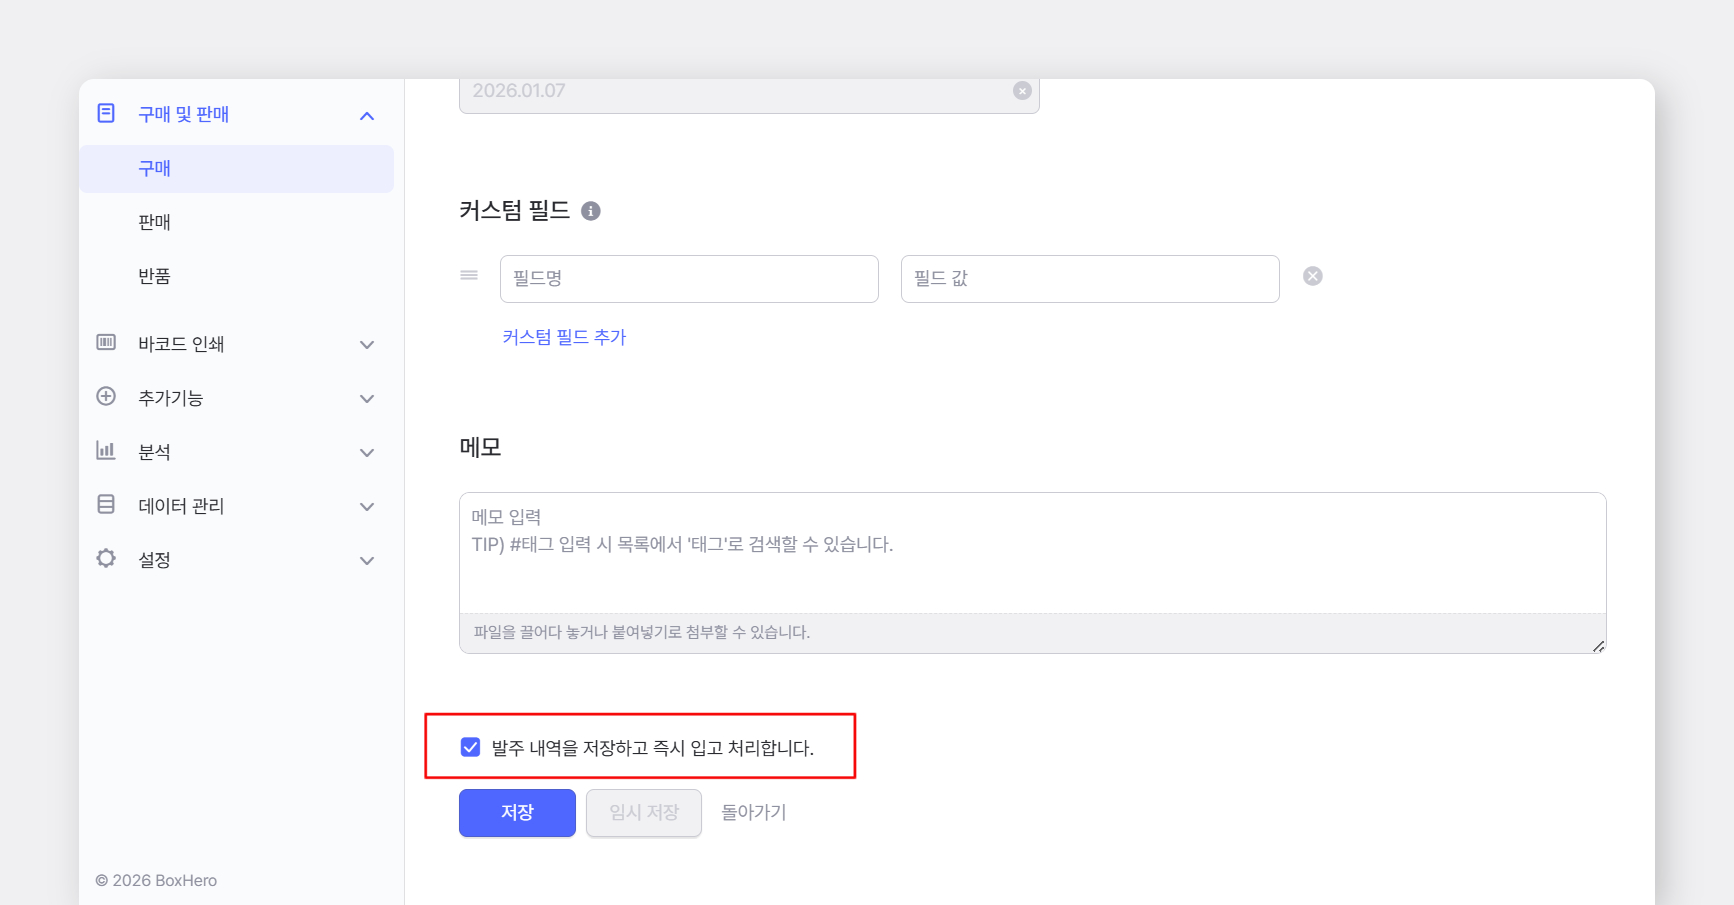Click the info icon beside 커스텀 필드
1734x905 pixels.
[x=591, y=211]
